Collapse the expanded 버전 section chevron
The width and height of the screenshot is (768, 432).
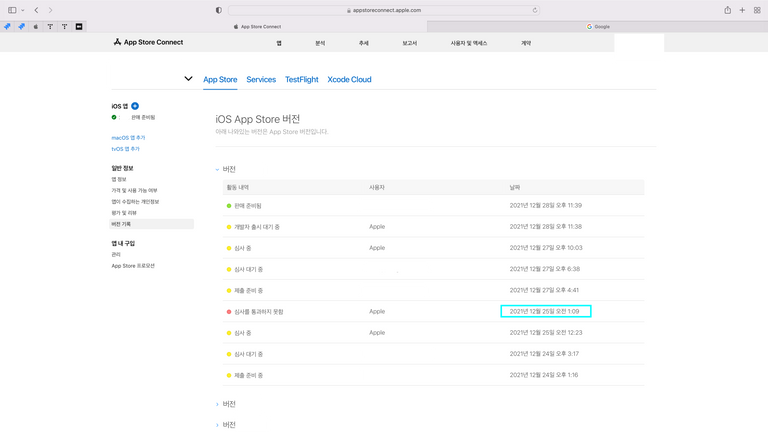point(217,169)
